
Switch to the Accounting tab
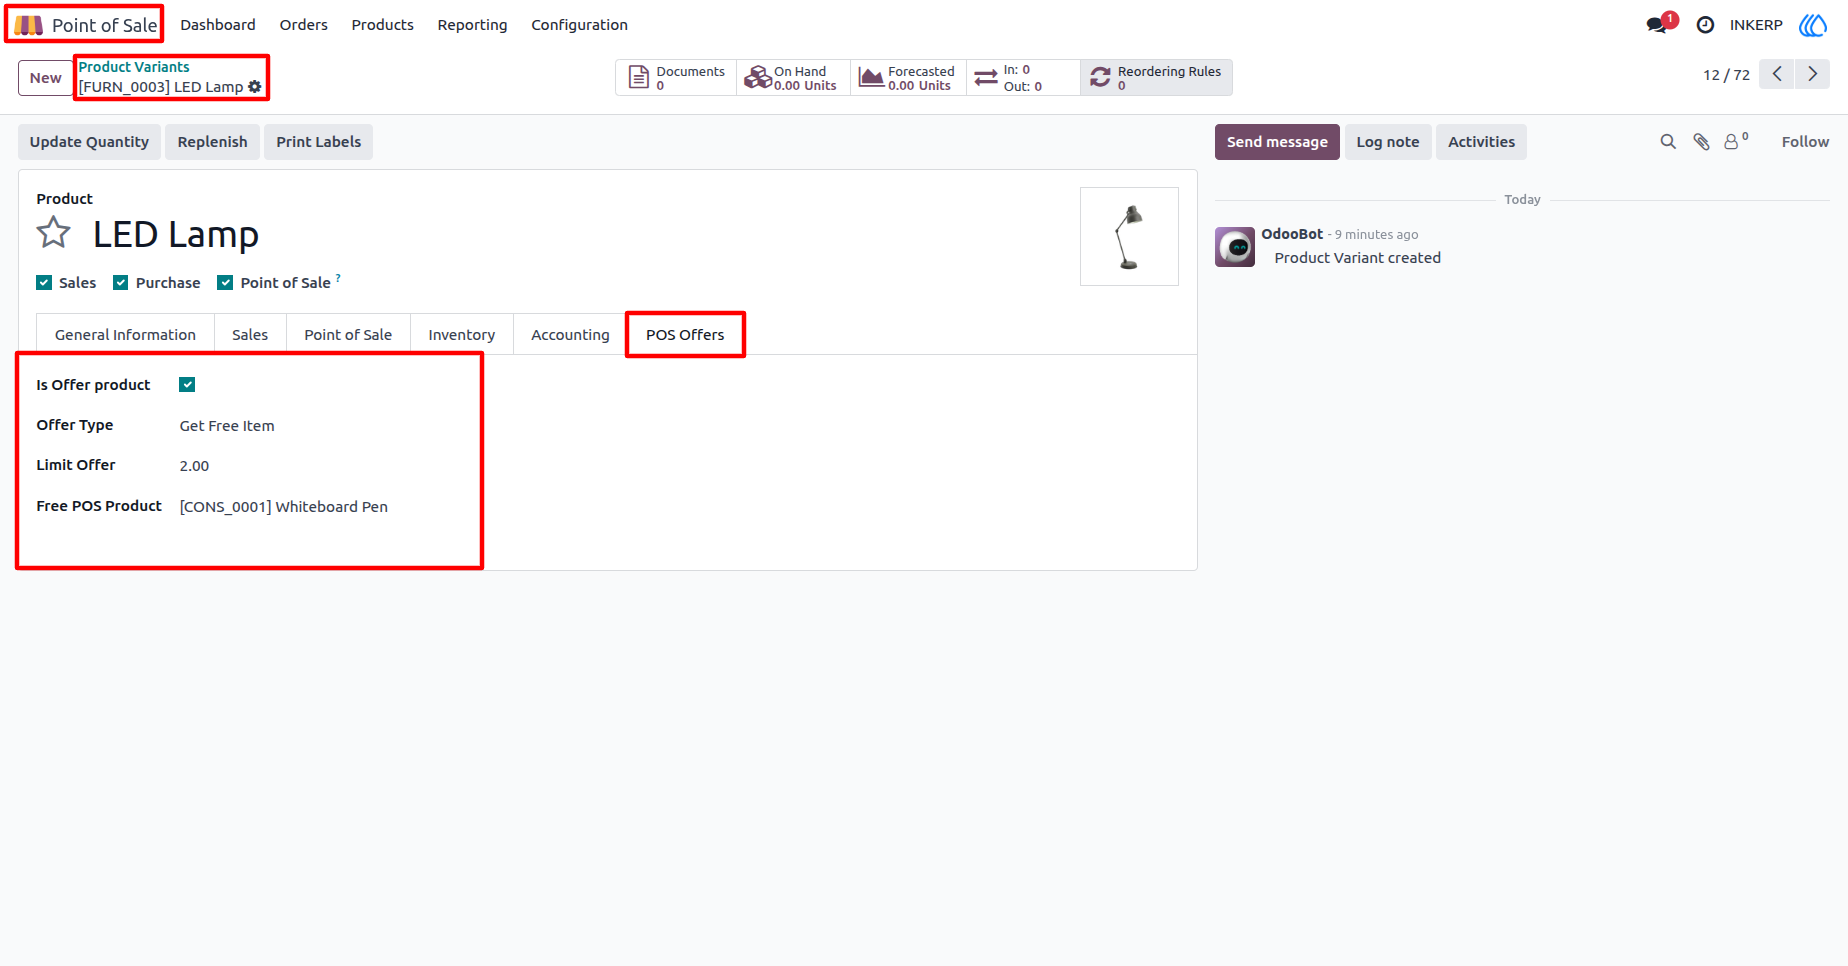click(x=570, y=335)
